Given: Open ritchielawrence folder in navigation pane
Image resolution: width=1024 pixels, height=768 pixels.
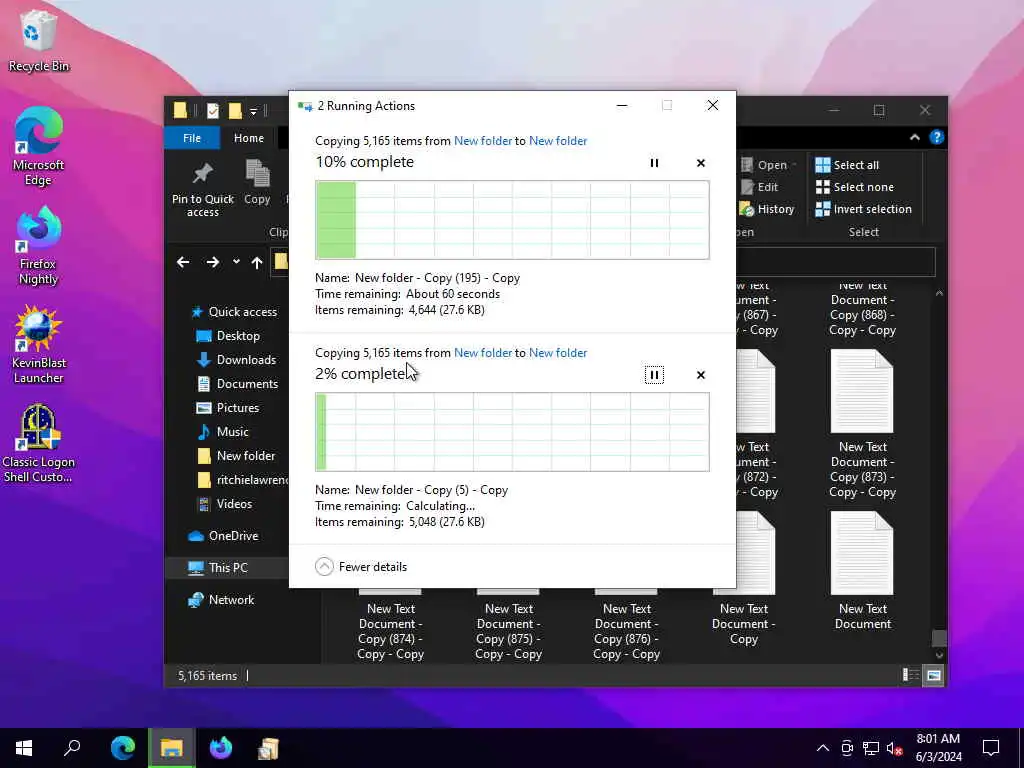Looking at the screenshot, I should tap(242, 480).
